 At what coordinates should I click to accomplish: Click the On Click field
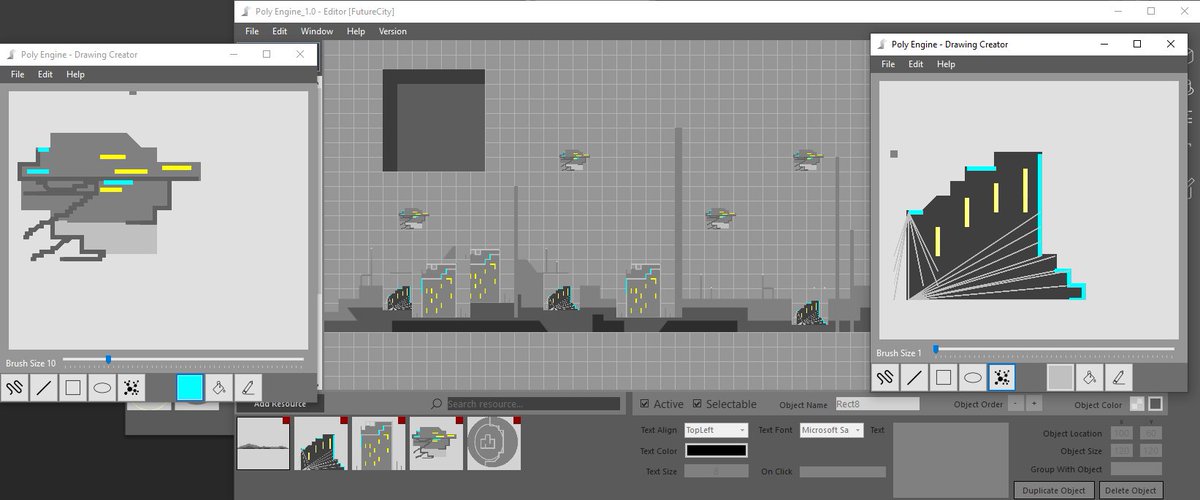pyautogui.click(x=842, y=472)
